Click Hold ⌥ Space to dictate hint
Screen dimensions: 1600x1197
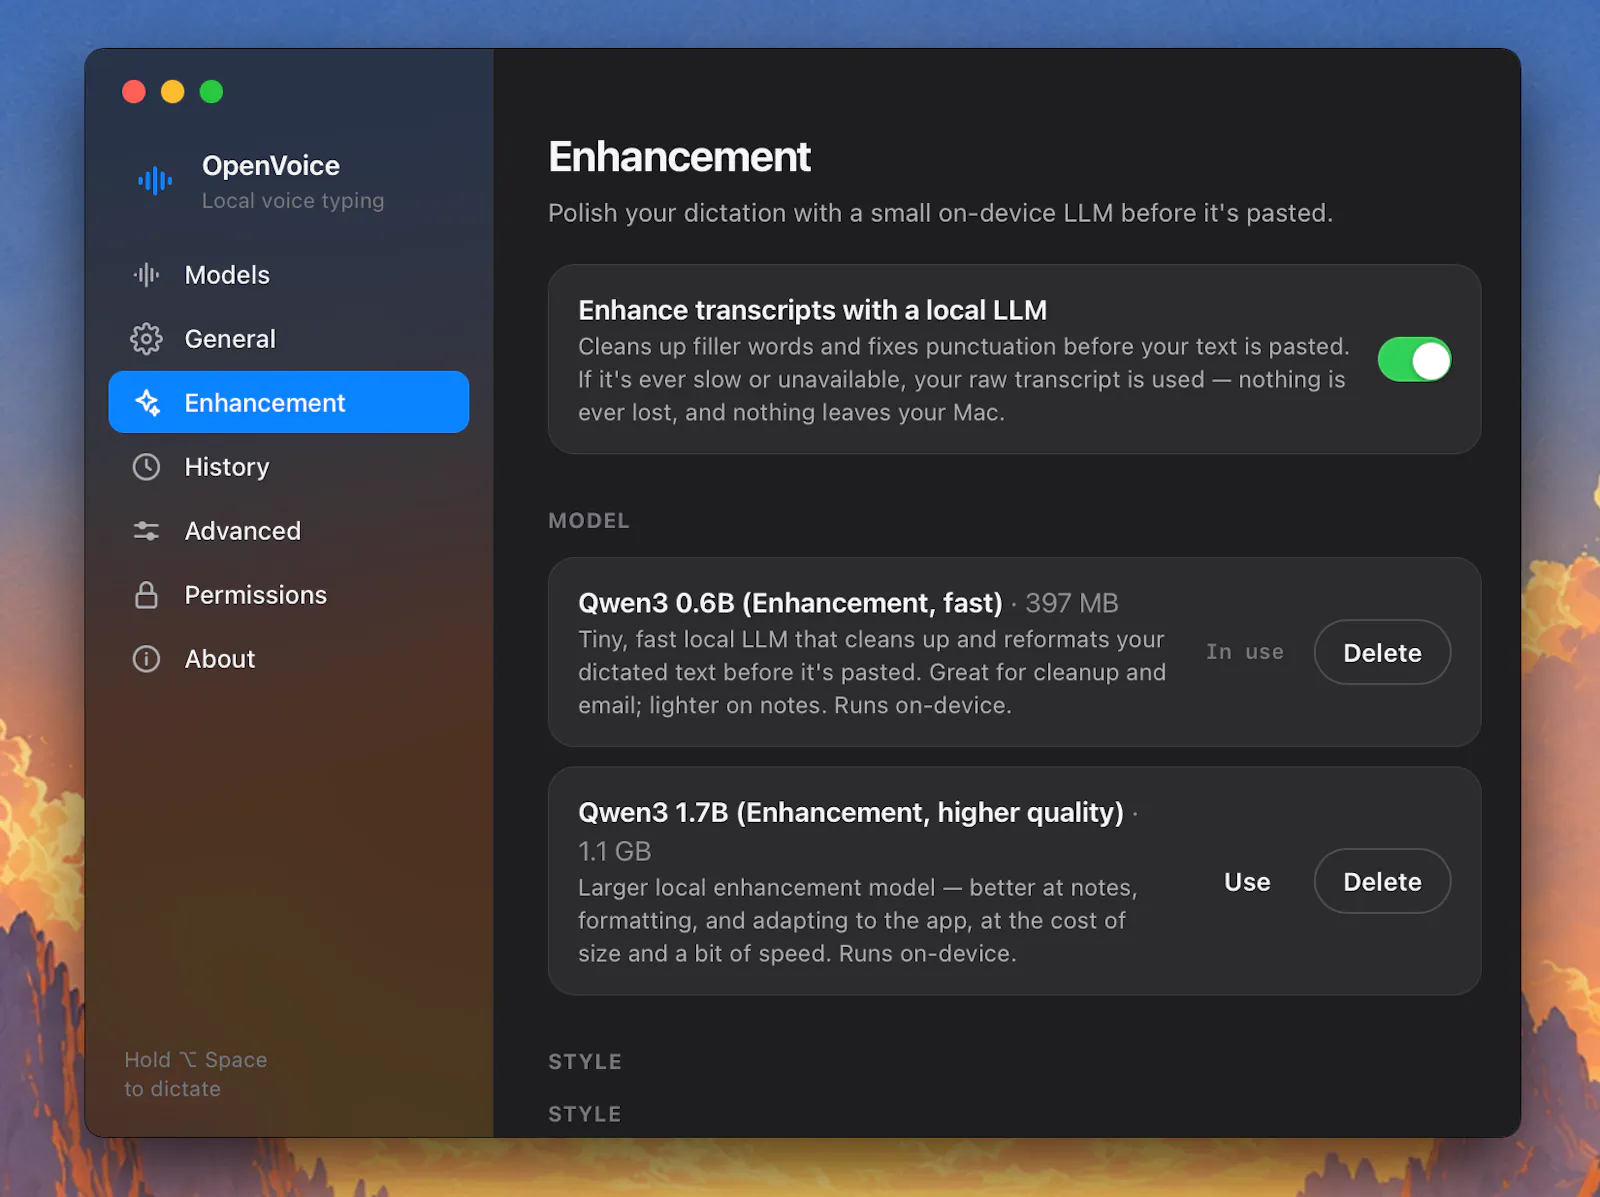(196, 1074)
